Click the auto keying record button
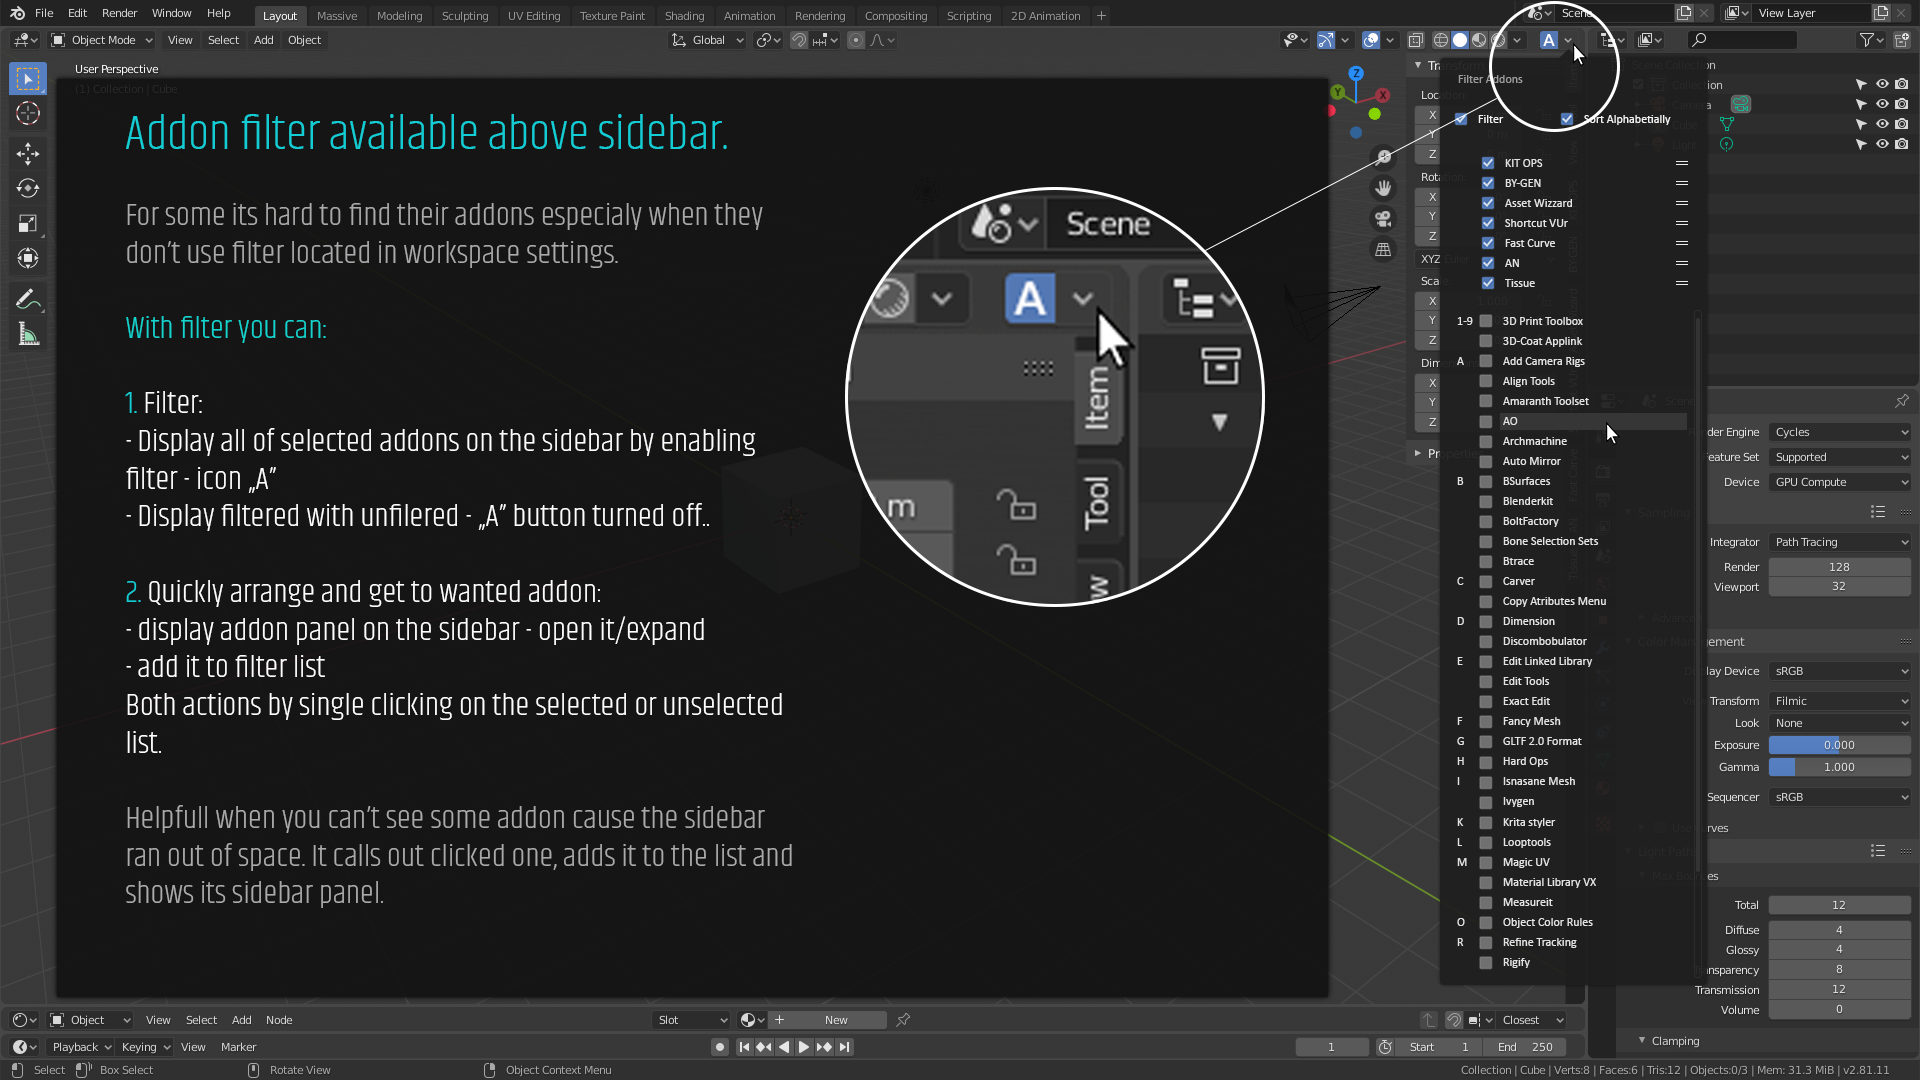This screenshot has width=1920, height=1080. [719, 1047]
